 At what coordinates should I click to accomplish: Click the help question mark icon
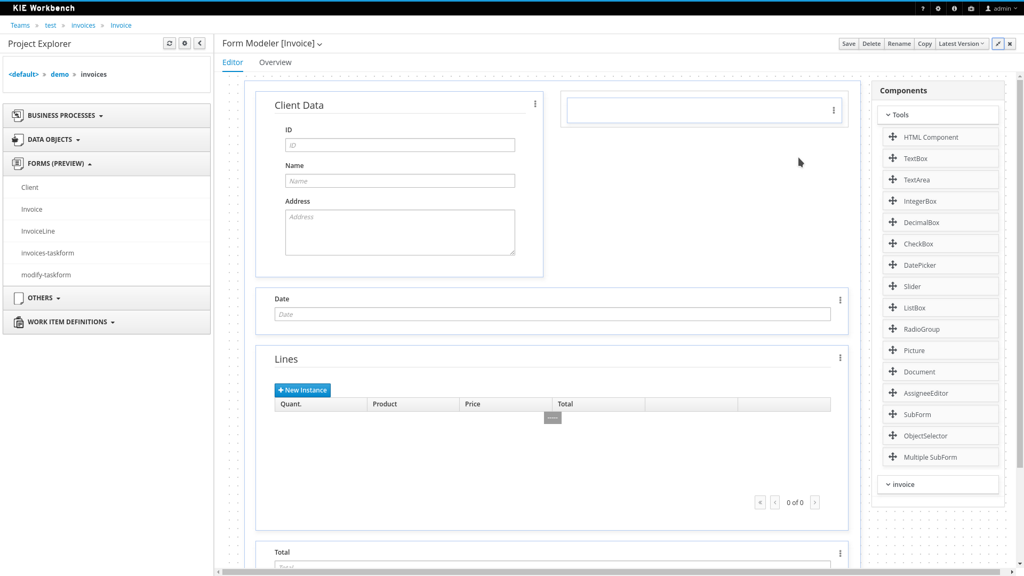(923, 8)
